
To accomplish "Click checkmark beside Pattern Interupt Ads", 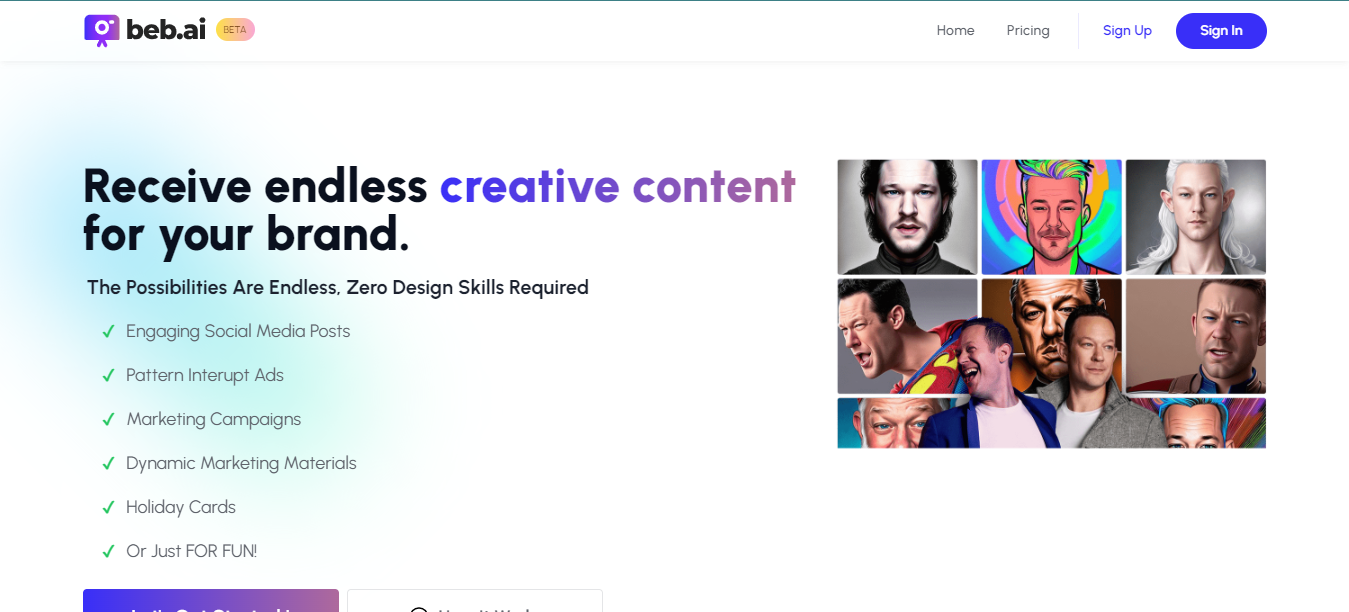I will click(108, 375).
